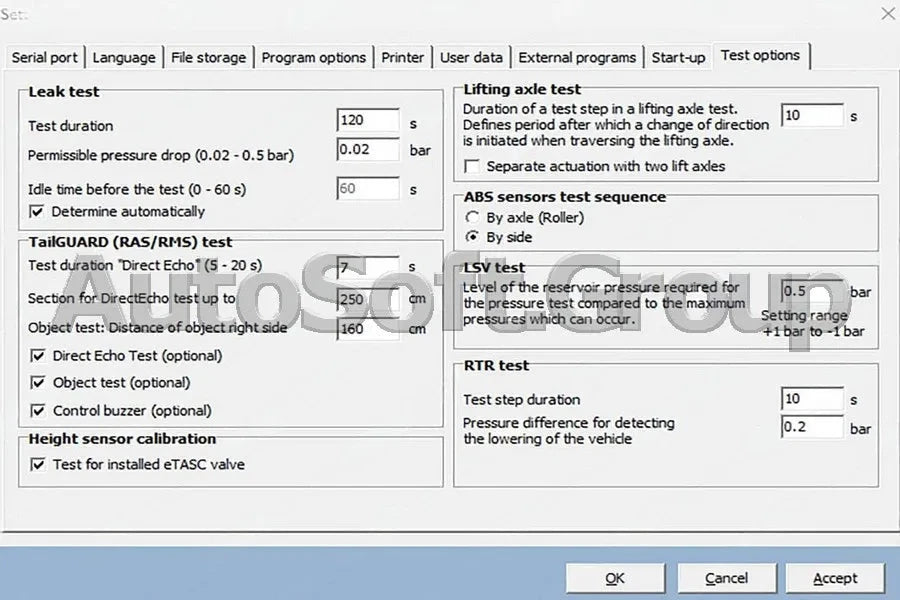The width and height of the screenshot is (900, 600).
Task: Open the Program options tab
Action: point(314,57)
